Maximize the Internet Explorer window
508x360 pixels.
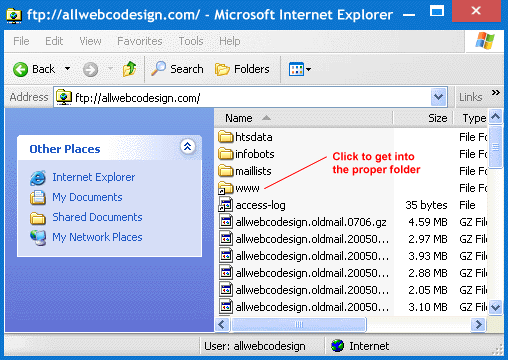(437, 11)
